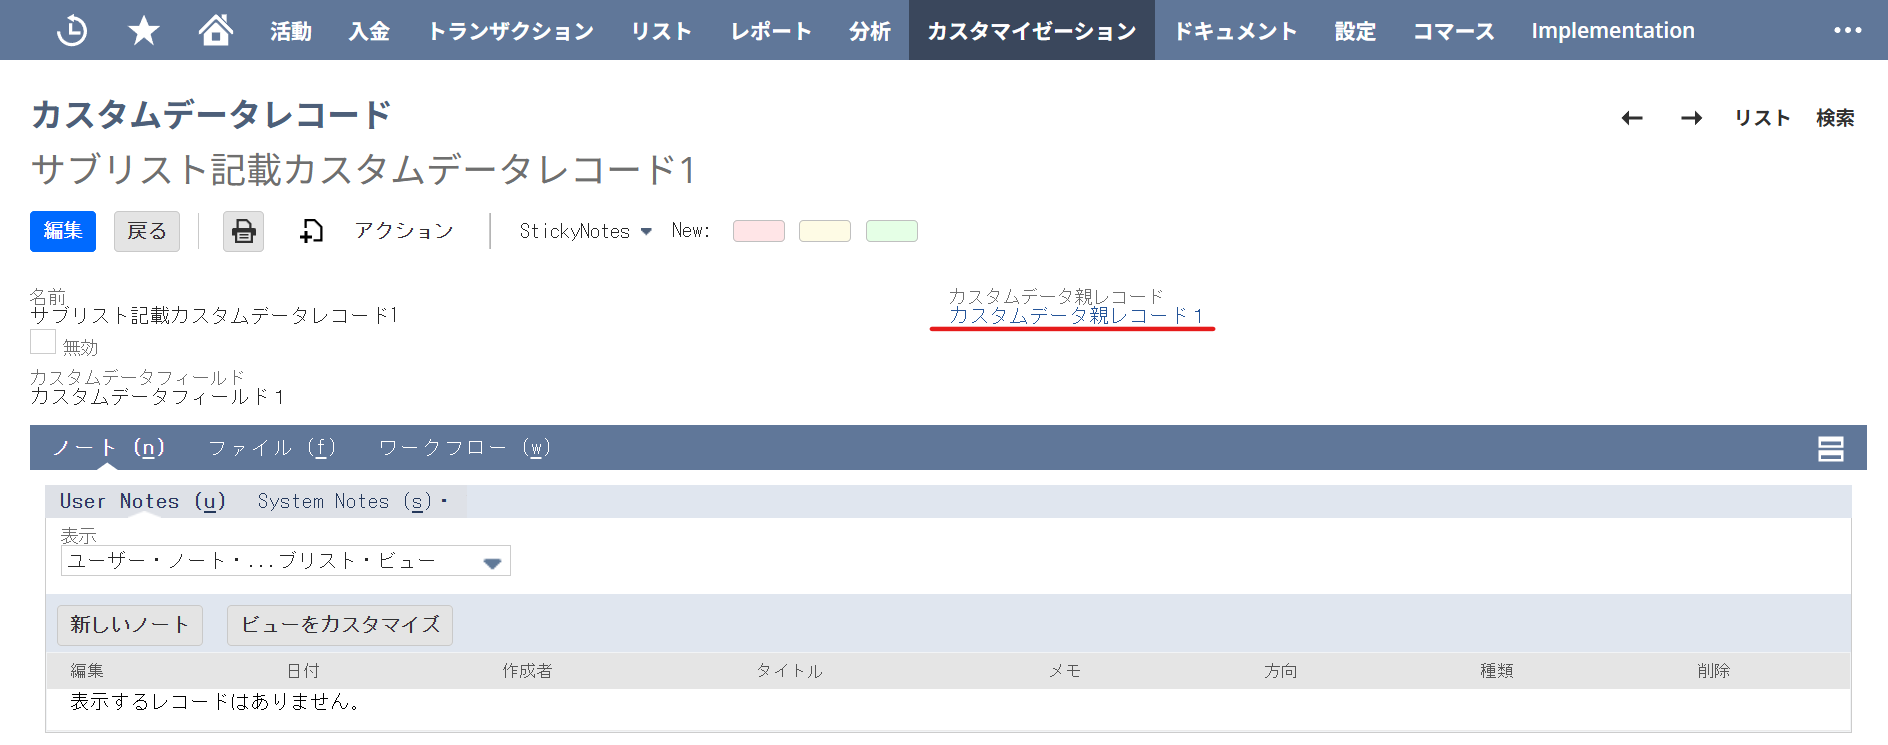1888x745 pixels.
Task: Open the 表示 view dropdown
Action: tap(286, 560)
